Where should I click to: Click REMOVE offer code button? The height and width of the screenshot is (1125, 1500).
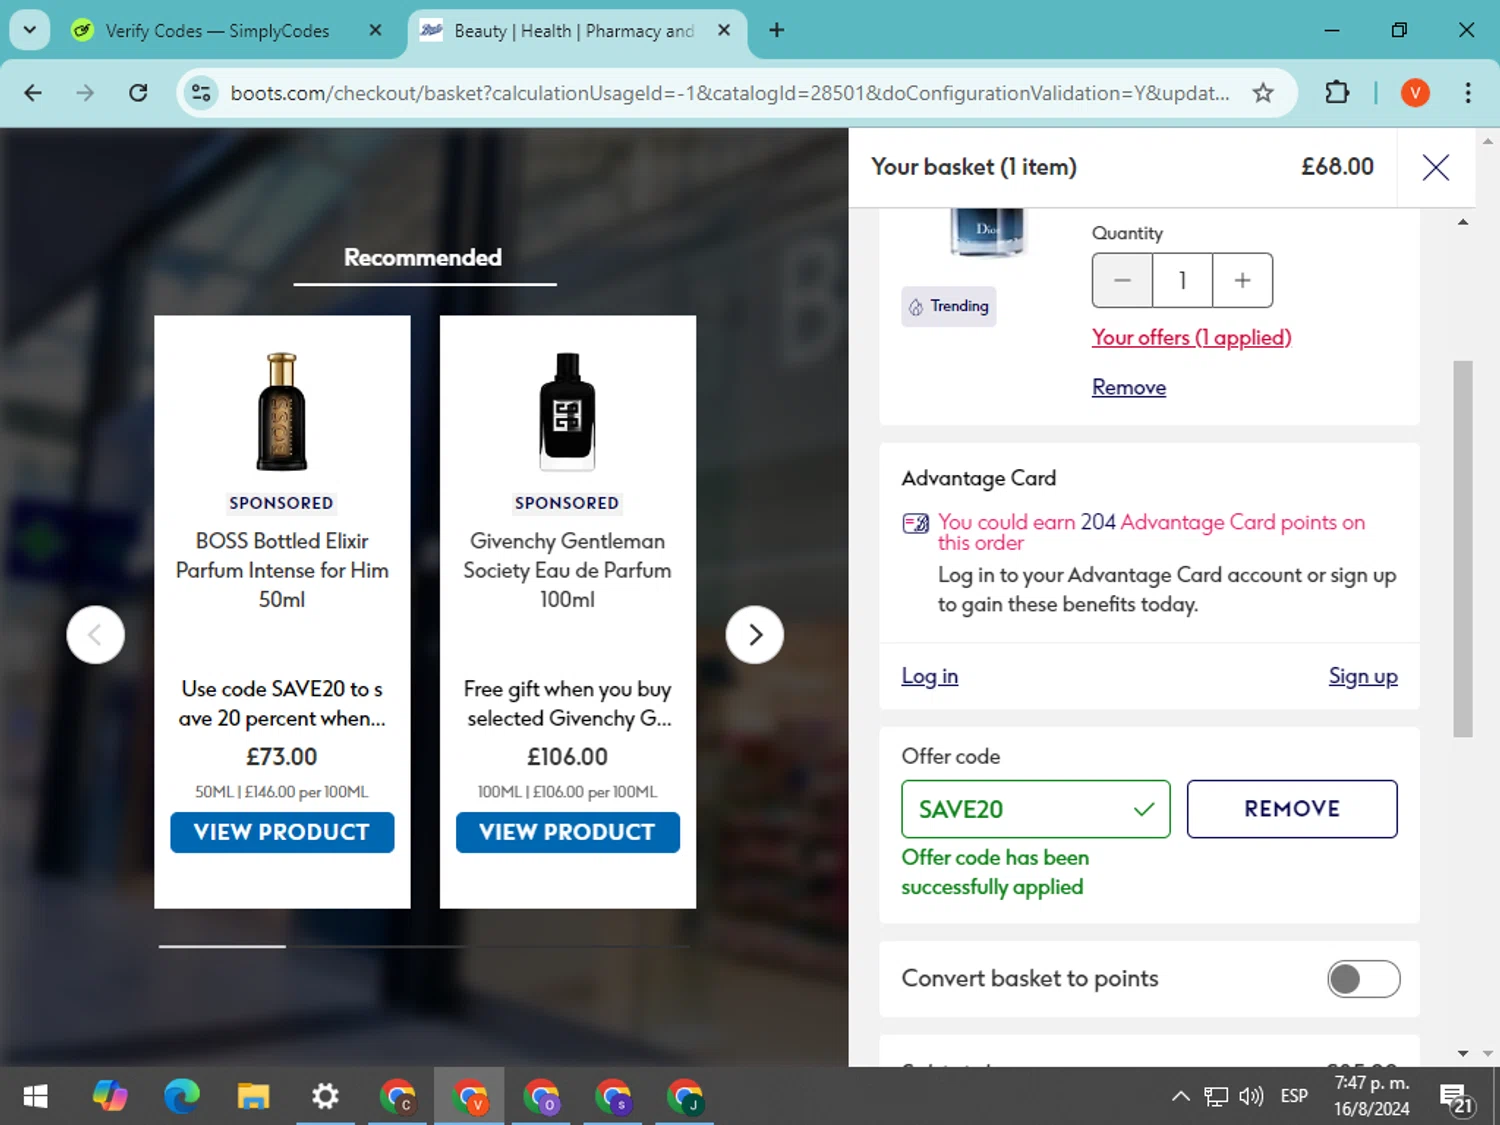[1292, 809]
